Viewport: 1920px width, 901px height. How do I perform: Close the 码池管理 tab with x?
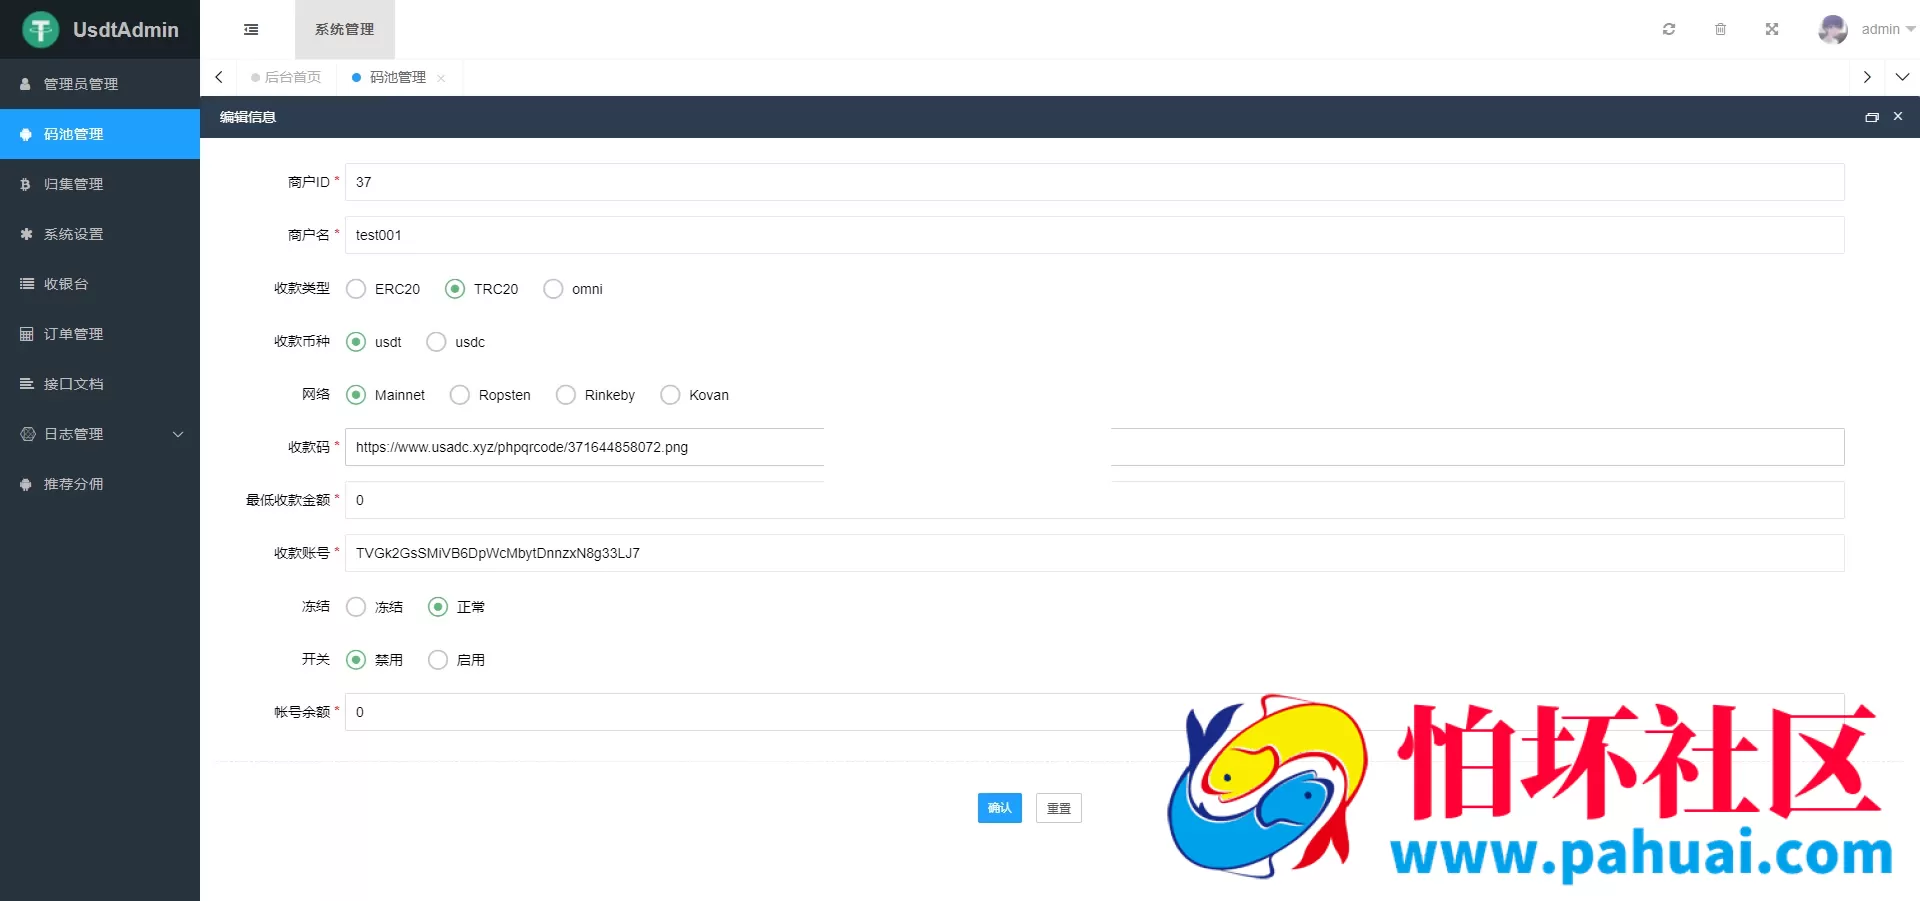click(x=441, y=78)
